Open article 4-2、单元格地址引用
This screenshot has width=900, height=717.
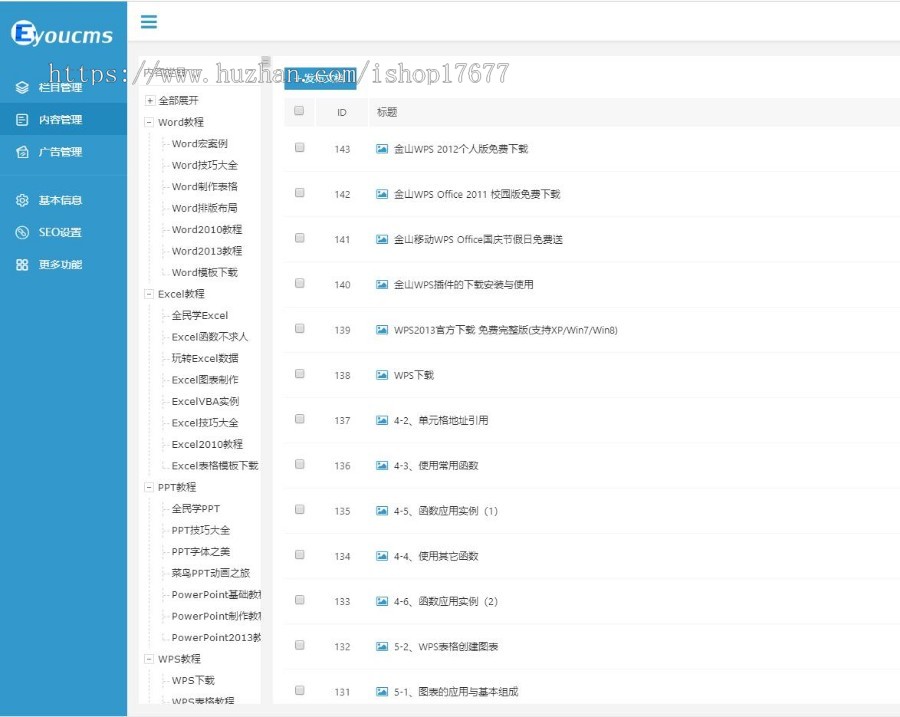pos(441,420)
